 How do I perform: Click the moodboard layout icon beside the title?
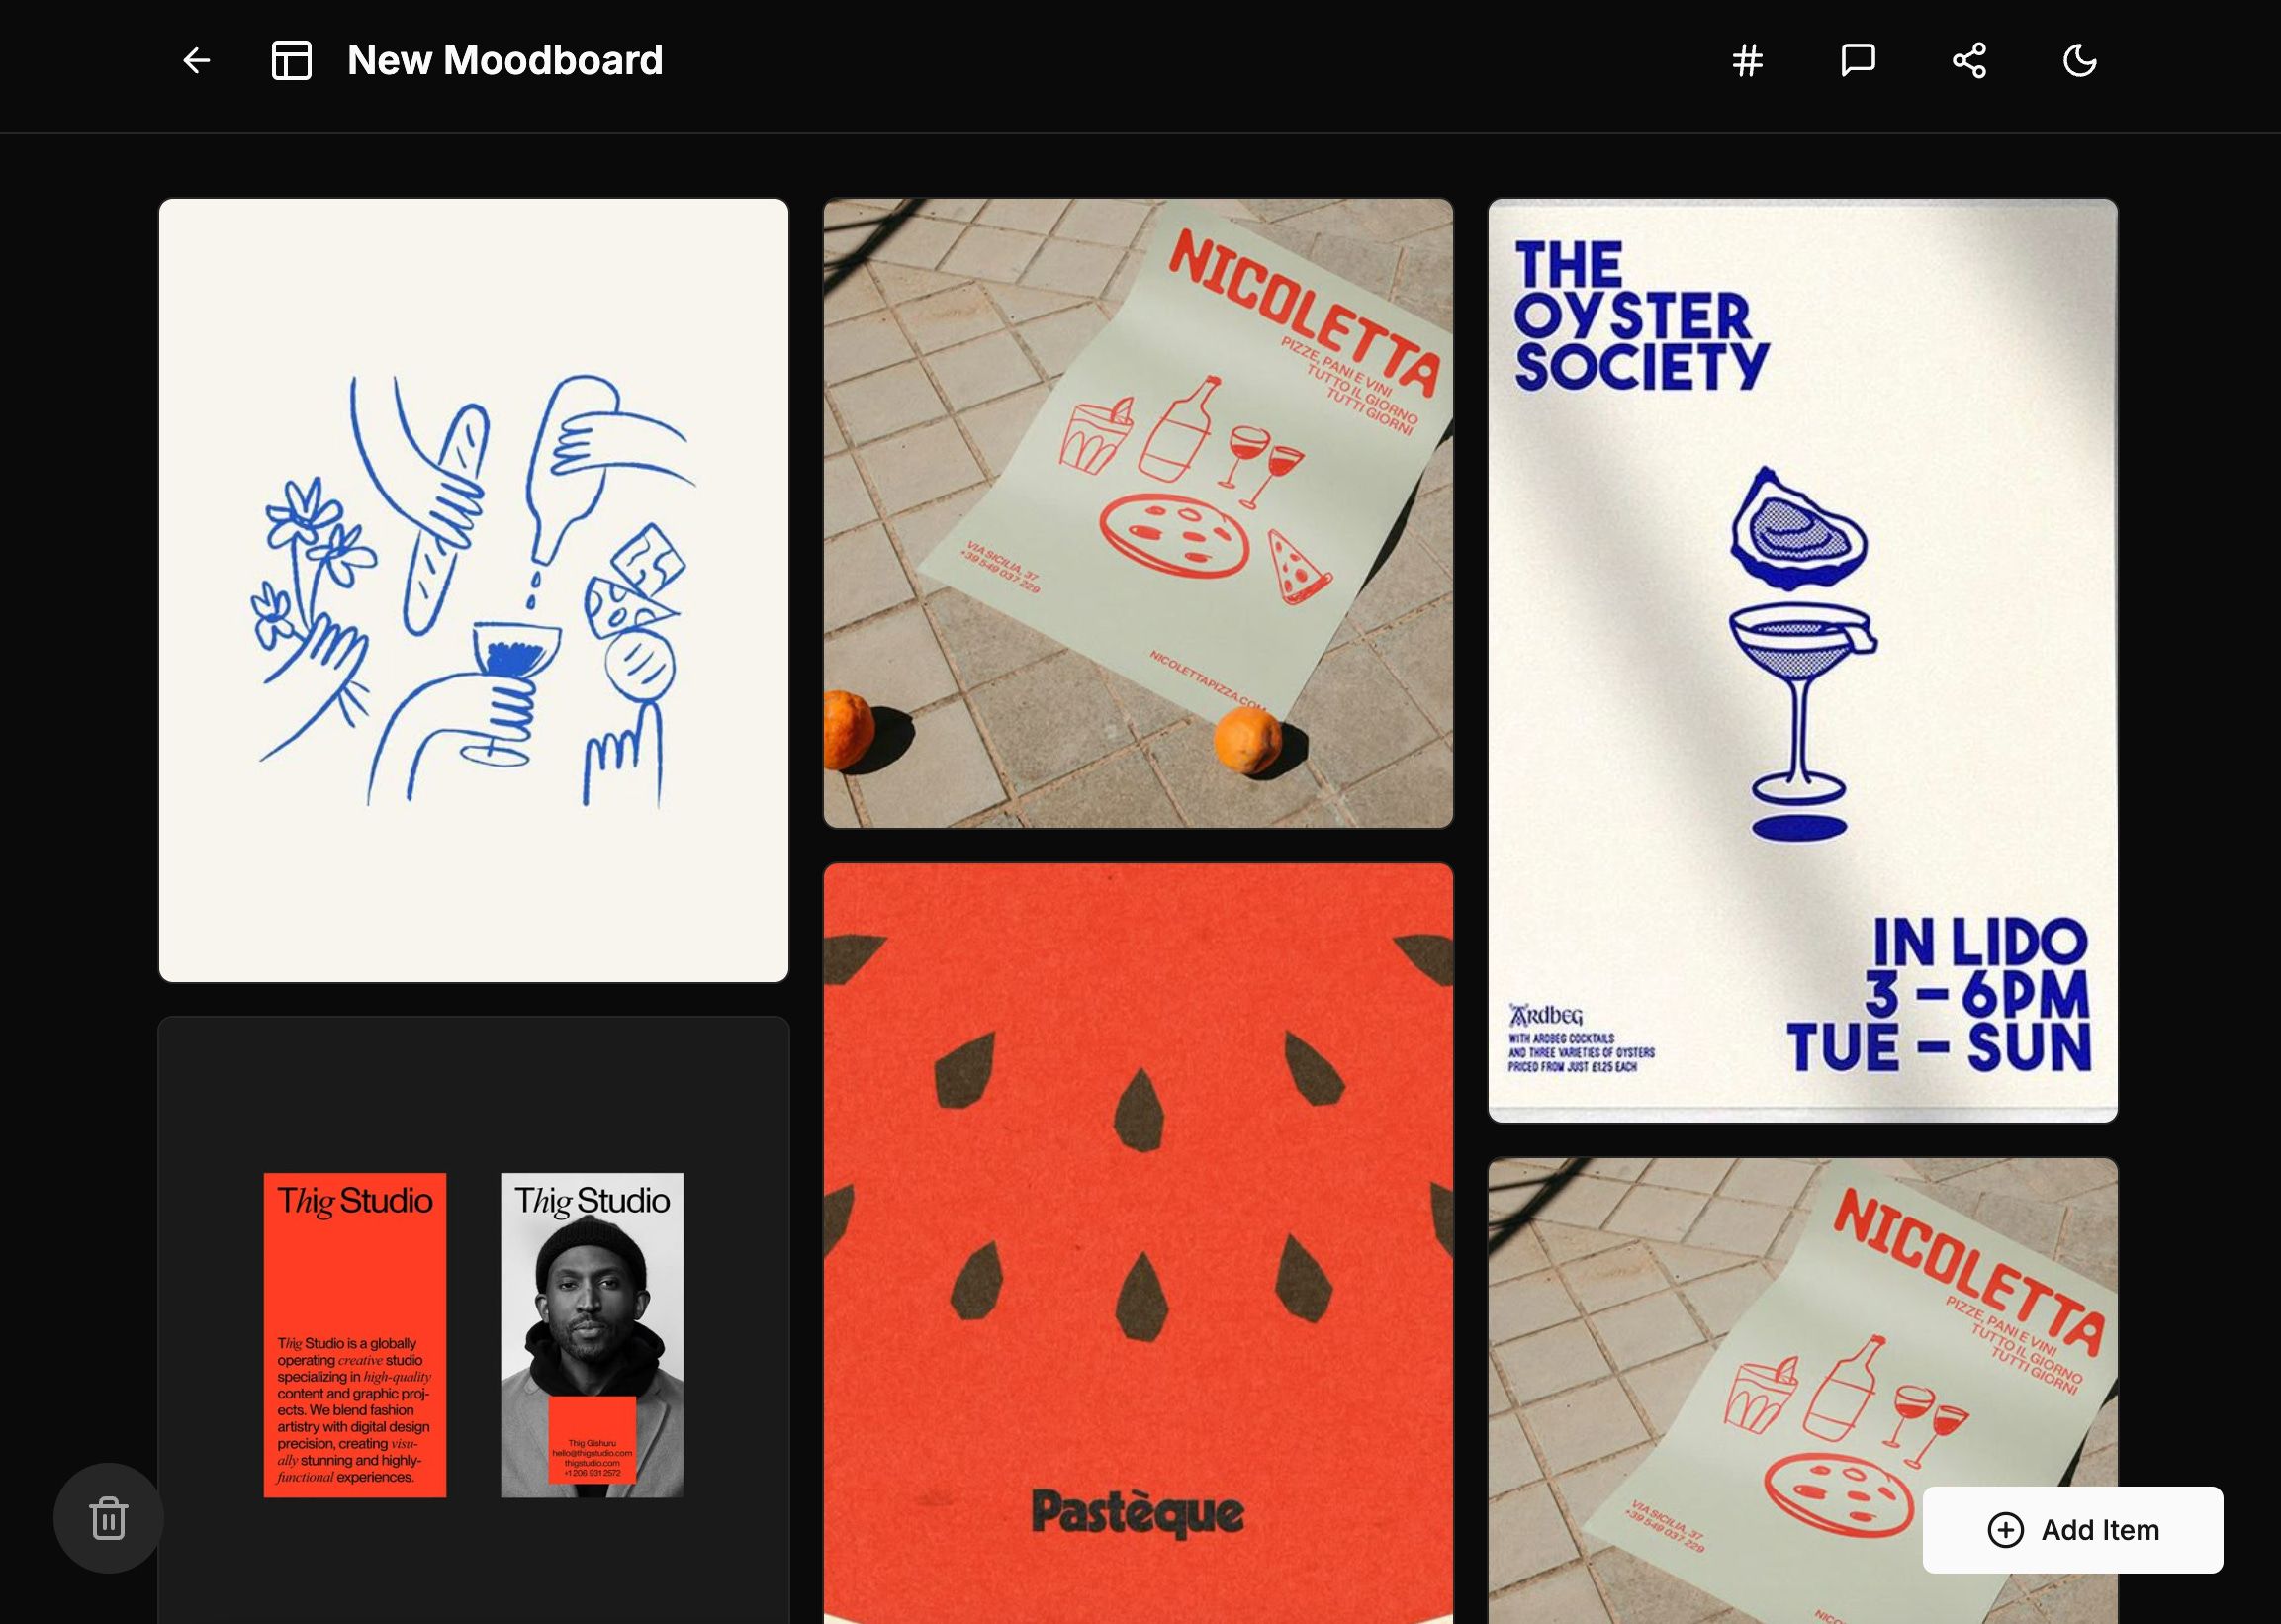click(291, 61)
